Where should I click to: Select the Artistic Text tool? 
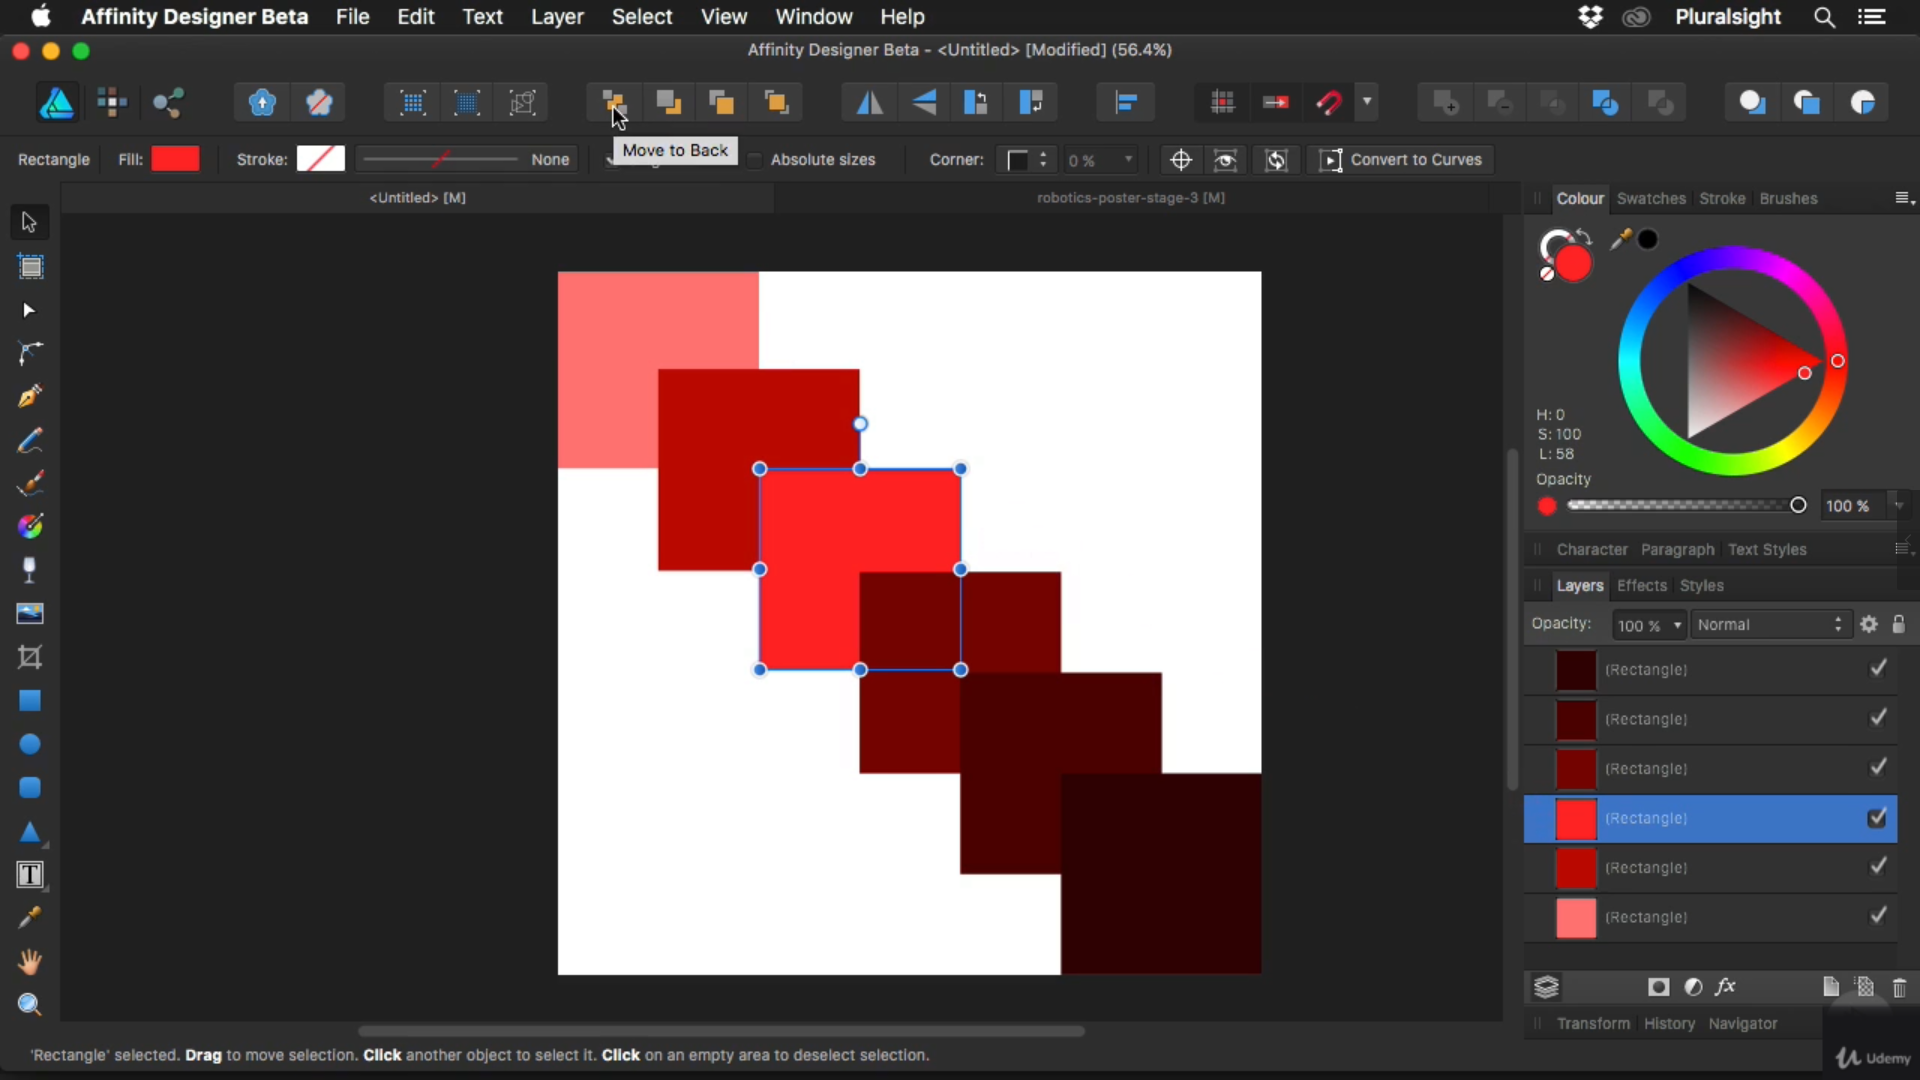click(30, 875)
